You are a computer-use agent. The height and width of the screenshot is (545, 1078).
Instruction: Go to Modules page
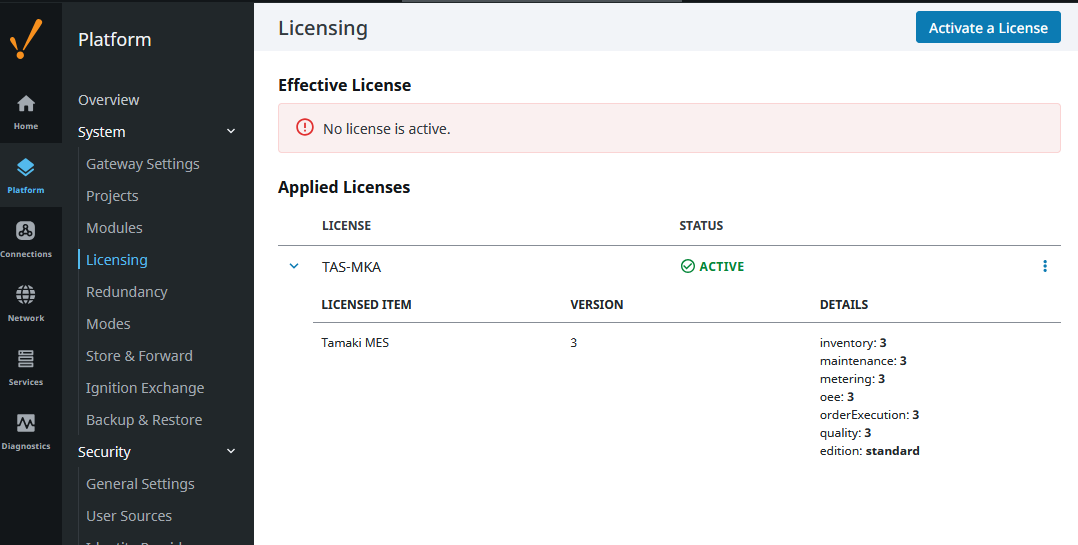click(114, 227)
